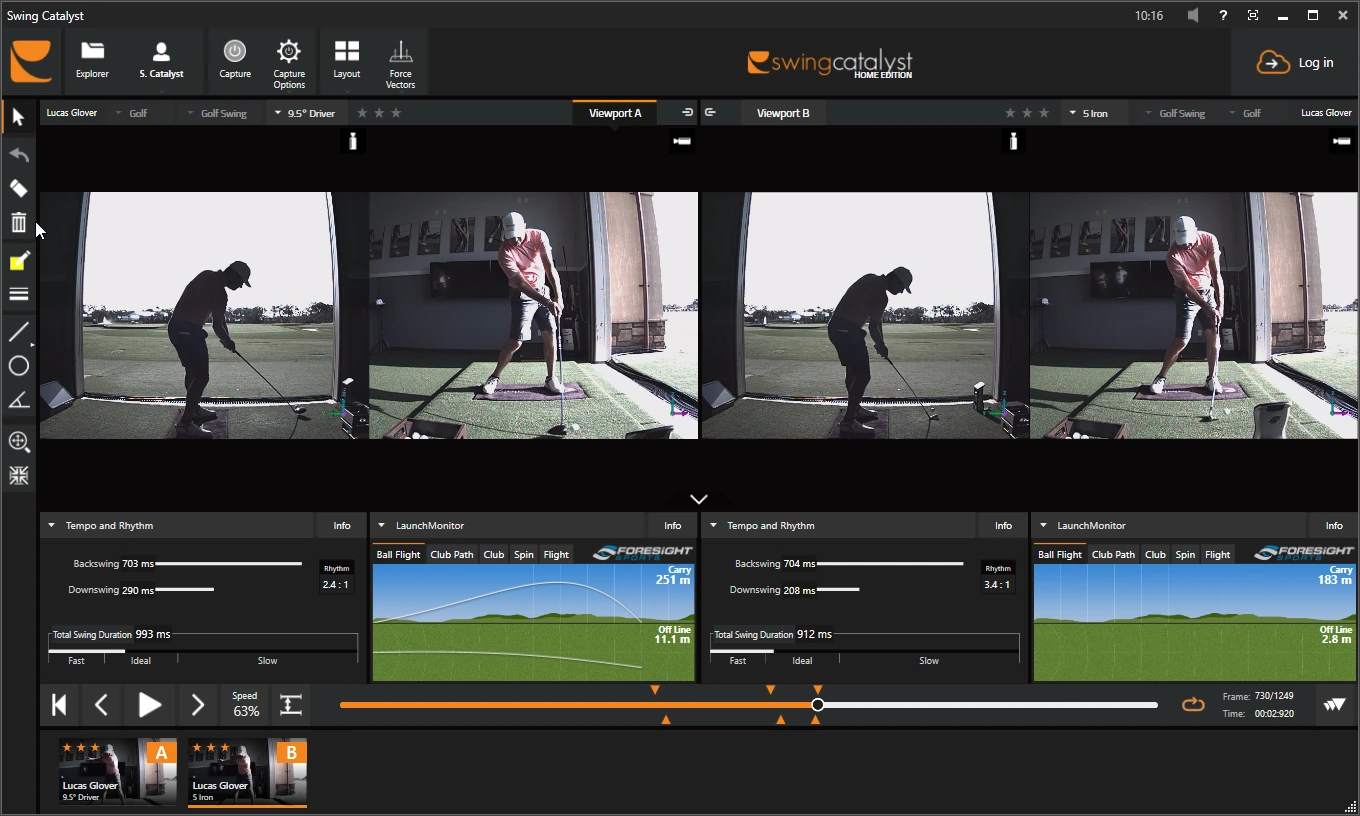Toggle the loop playback icon
This screenshot has height=816, width=1360.
pyautogui.click(x=1193, y=705)
